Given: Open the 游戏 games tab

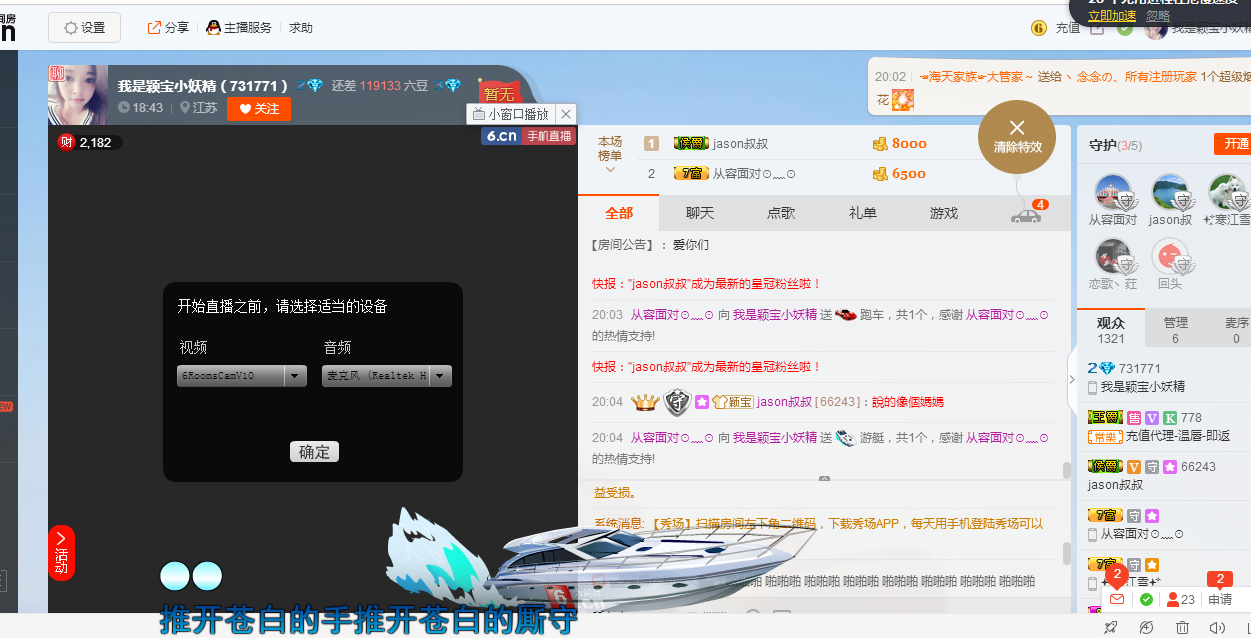Looking at the screenshot, I should pyautogui.click(x=943, y=213).
